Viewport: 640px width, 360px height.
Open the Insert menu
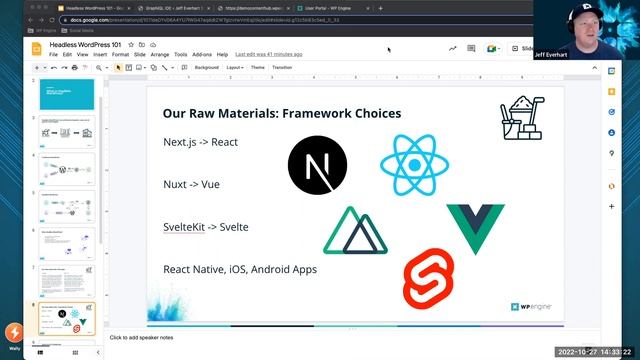100,54
